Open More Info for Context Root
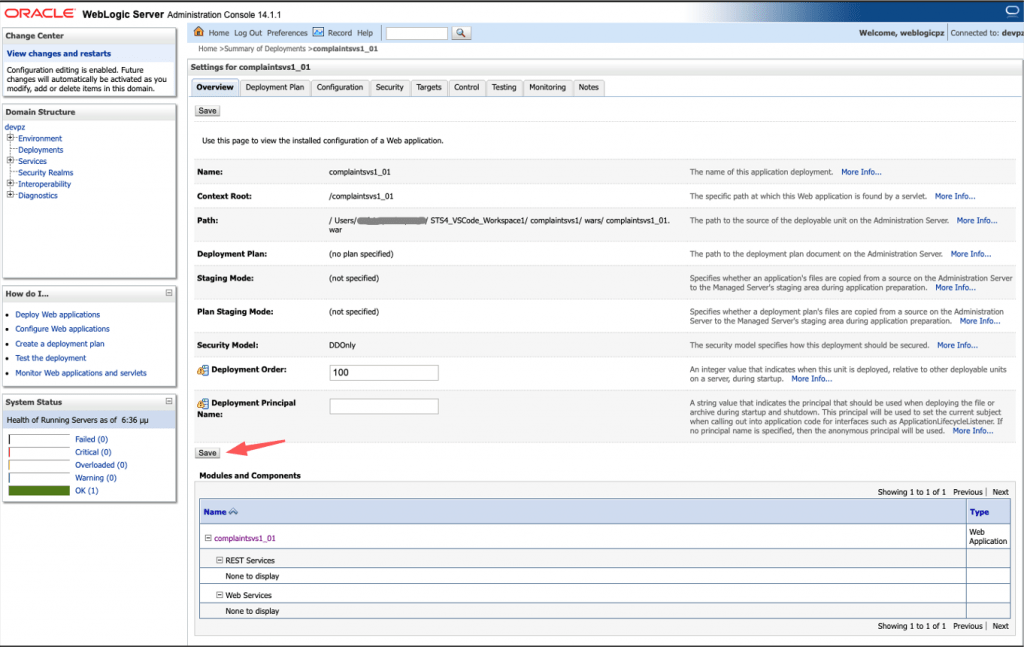 [x=955, y=196]
